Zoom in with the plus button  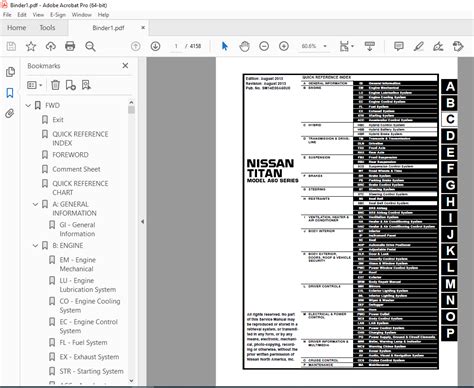coord(284,46)
